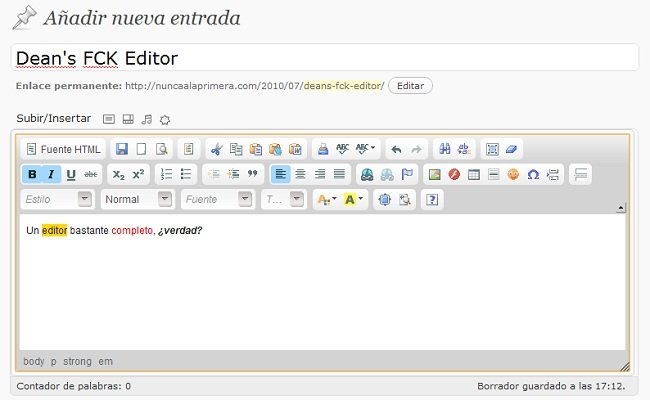Insert a bulleted list
Viewport: 650px width, 400px height.
[186, 174]
